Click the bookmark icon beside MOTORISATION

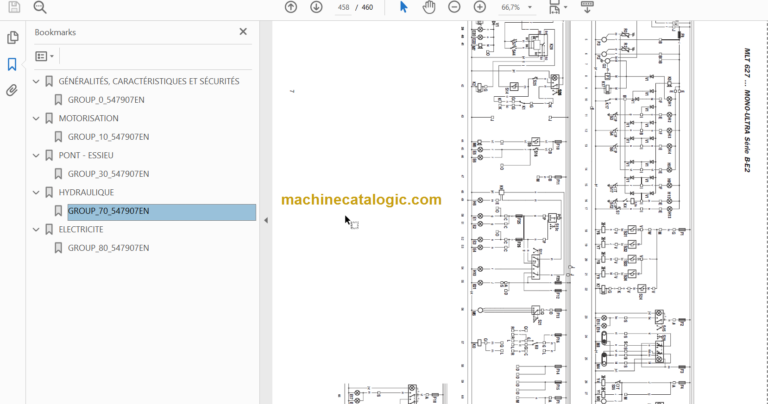coord(49,119)
